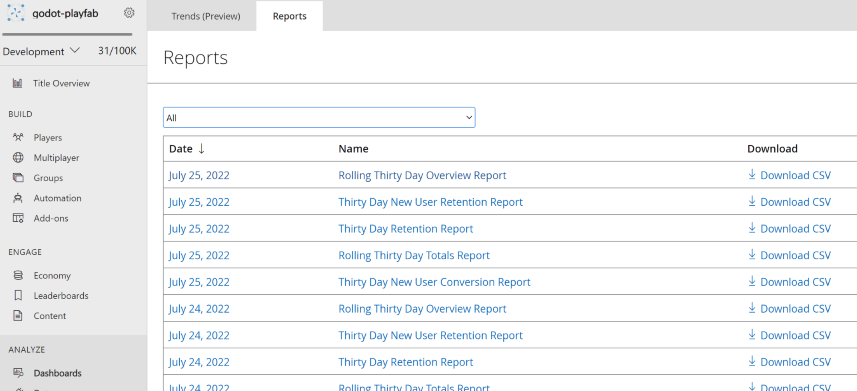857x391 pixels.
Task: Toggle sort arrow on Date column
Action: (201, 149)
